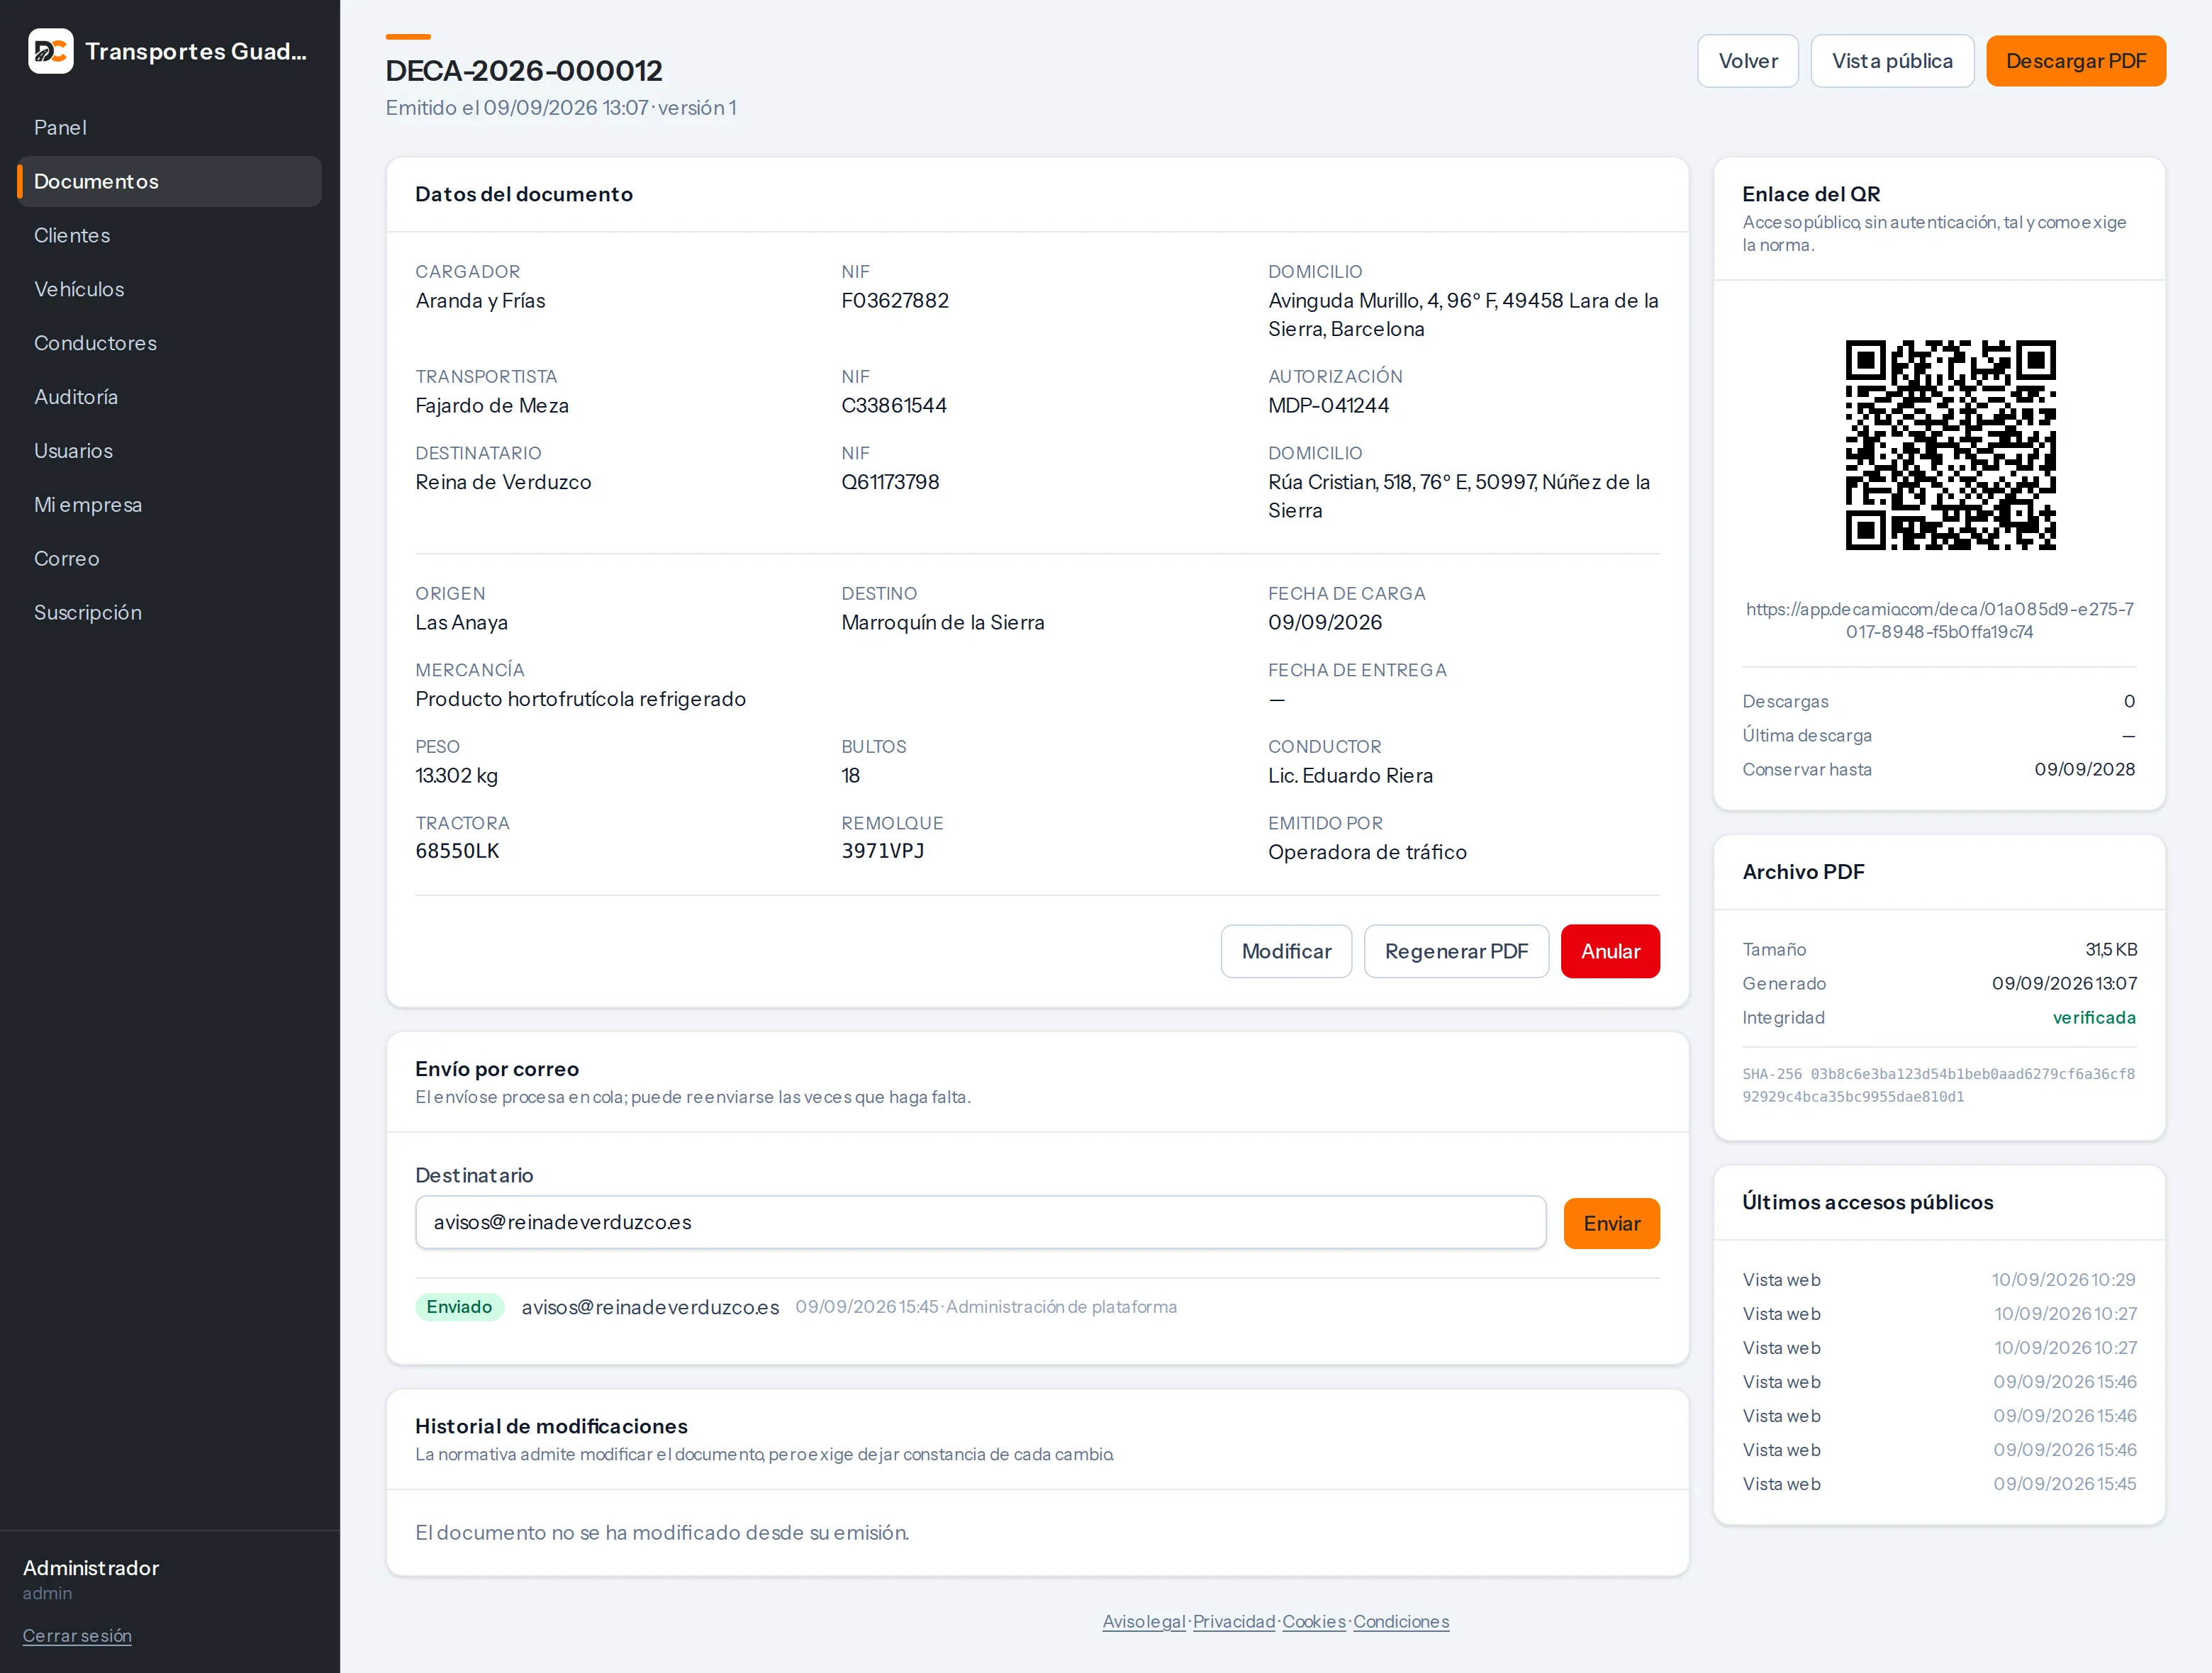Image resolution: width=2212 pixels, height=1673 pixels.
Task: Open the Vista pública view
Action: [x=1891, y=61]
